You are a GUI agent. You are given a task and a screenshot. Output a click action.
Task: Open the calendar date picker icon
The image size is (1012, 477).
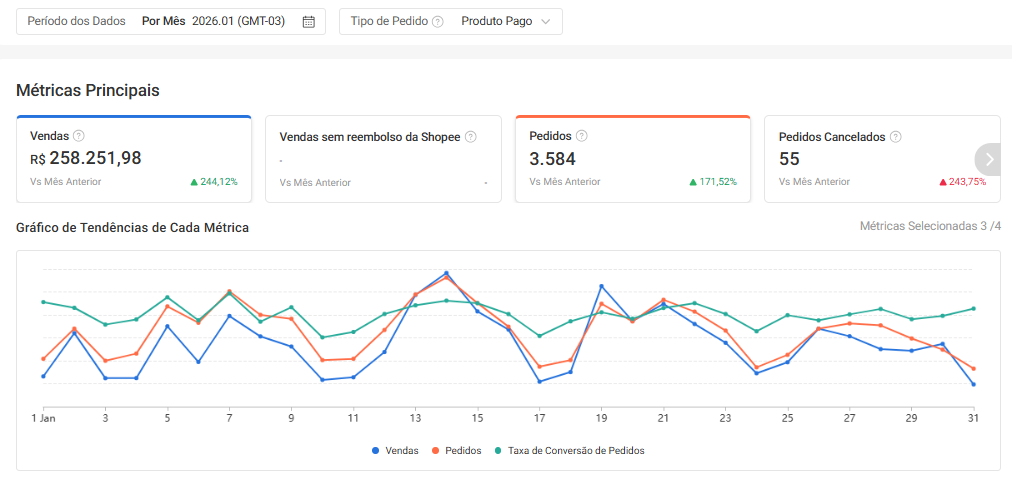[309, 22]
